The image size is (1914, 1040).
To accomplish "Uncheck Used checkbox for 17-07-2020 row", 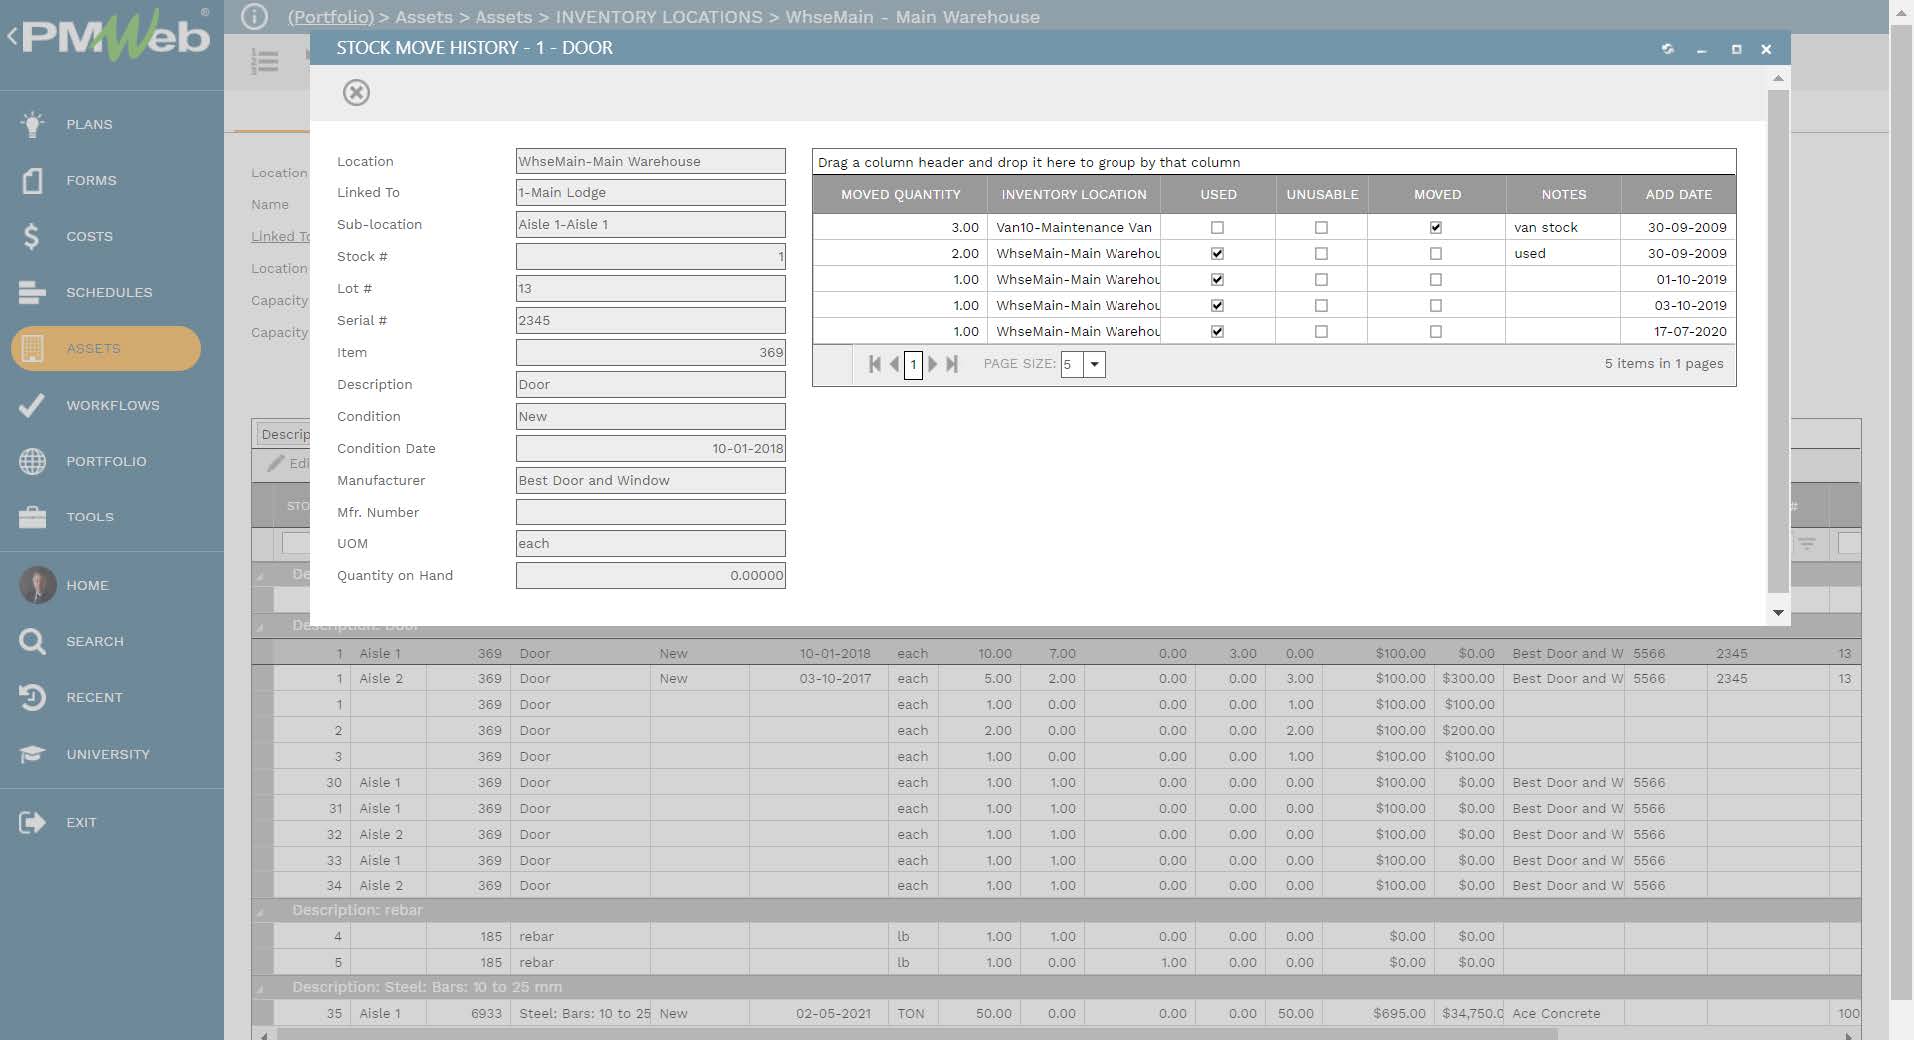I will (x=1217, y=332).
